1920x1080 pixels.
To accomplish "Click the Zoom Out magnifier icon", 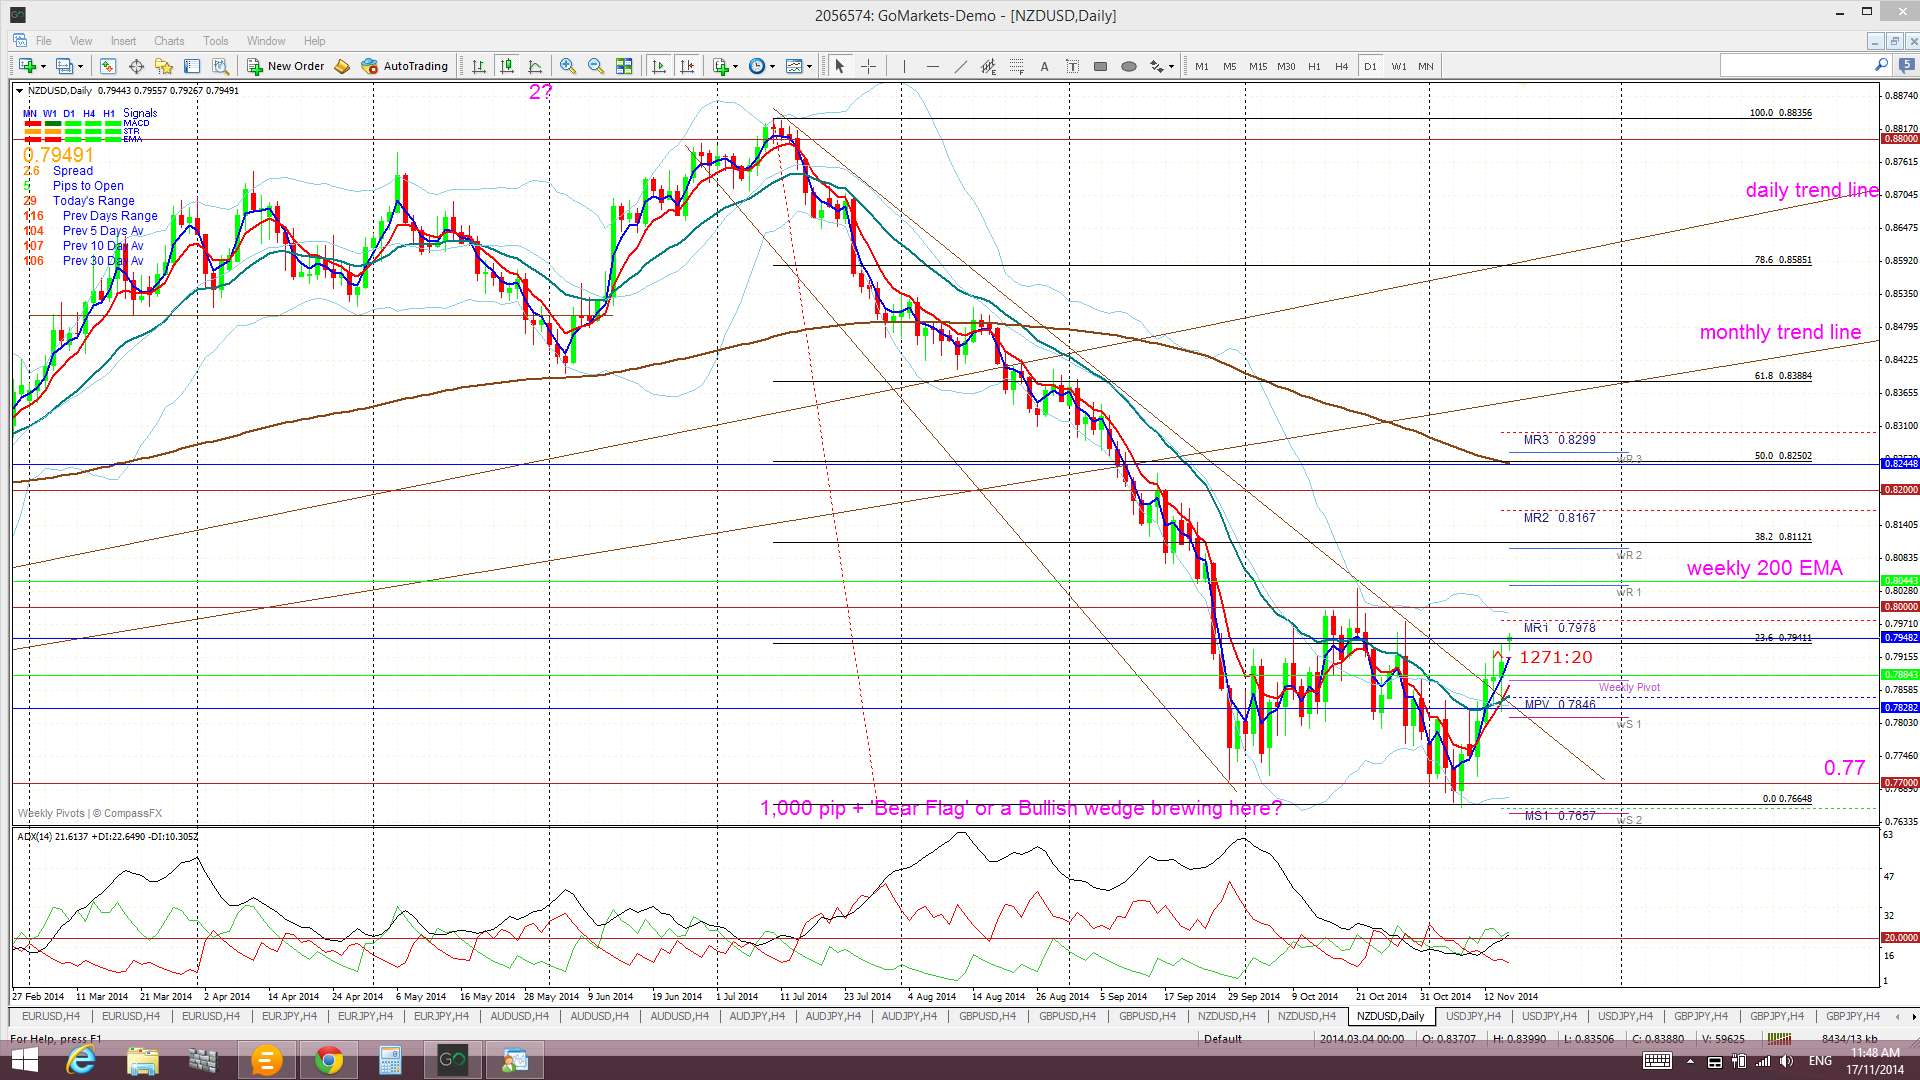I will (x=596, y=66).
